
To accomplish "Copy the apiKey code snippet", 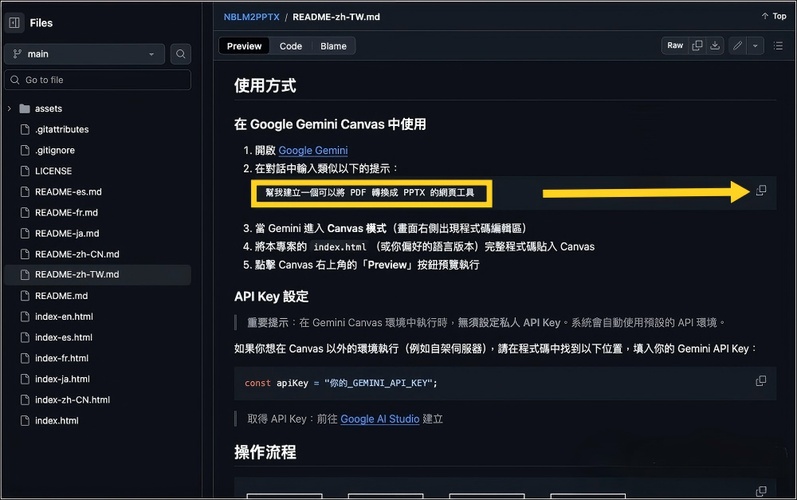I will pos(761,381).
